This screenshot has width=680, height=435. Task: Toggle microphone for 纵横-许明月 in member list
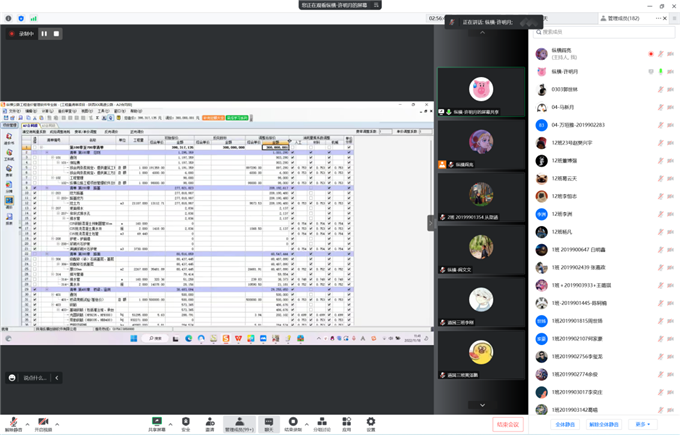click(x=661, y=71)
